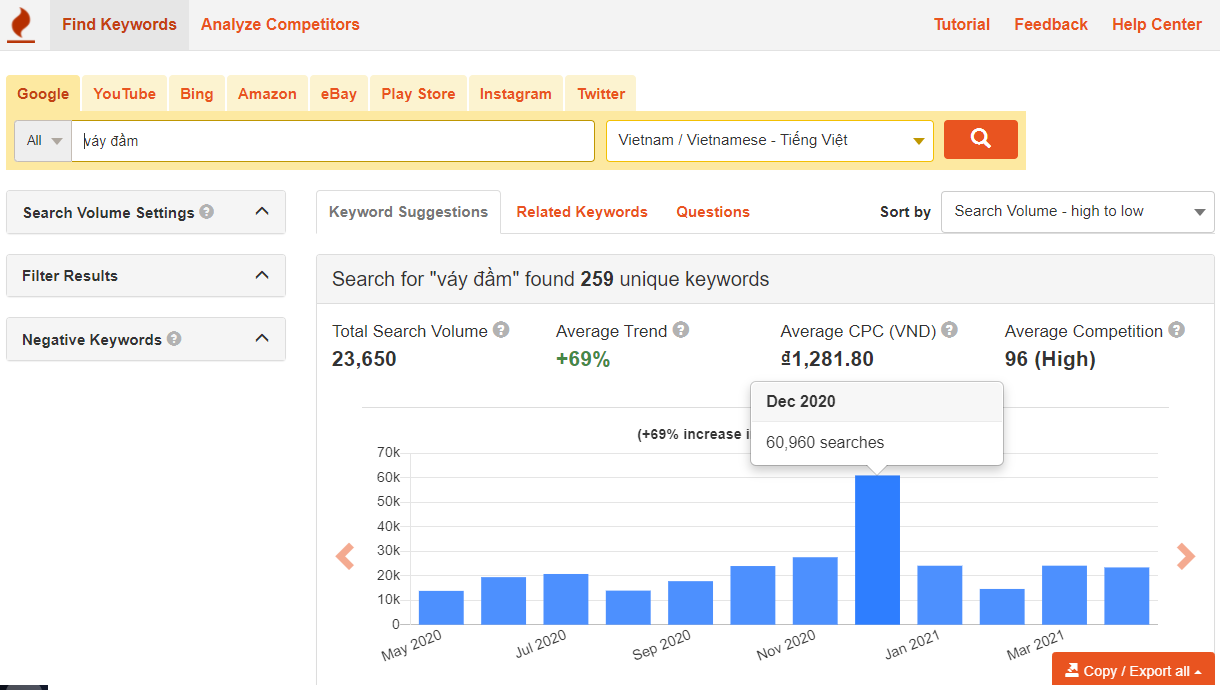This screenshot has width=1220, height=690.
Task: Click the +69% average trend value
Action: point(583,359)
